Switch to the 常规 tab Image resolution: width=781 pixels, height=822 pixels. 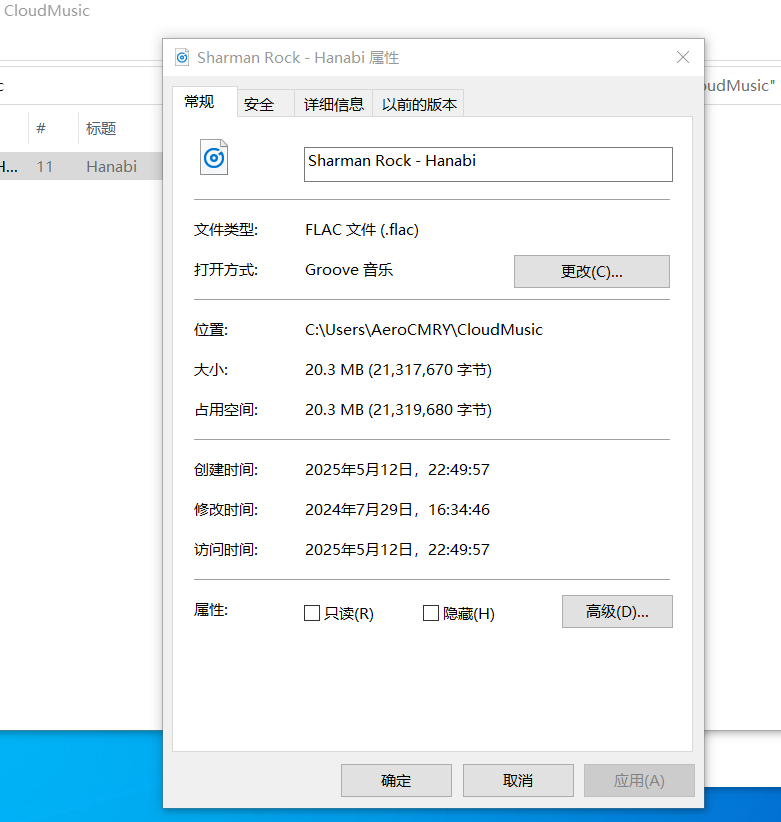204,102
